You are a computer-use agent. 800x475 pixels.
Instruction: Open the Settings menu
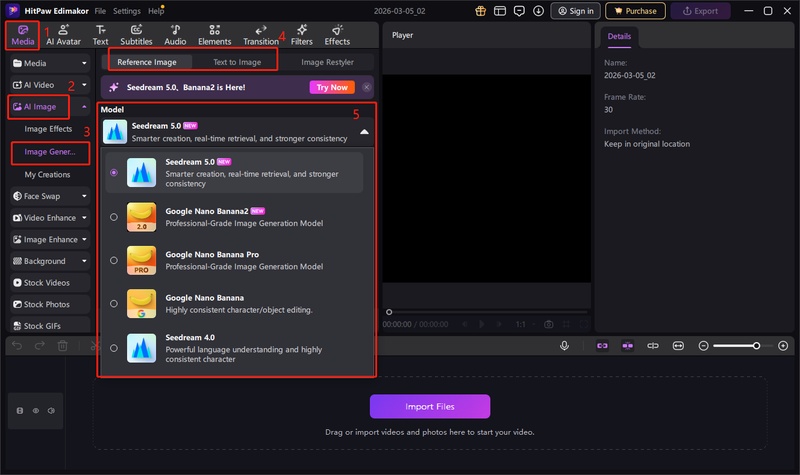tap(127, 11)
